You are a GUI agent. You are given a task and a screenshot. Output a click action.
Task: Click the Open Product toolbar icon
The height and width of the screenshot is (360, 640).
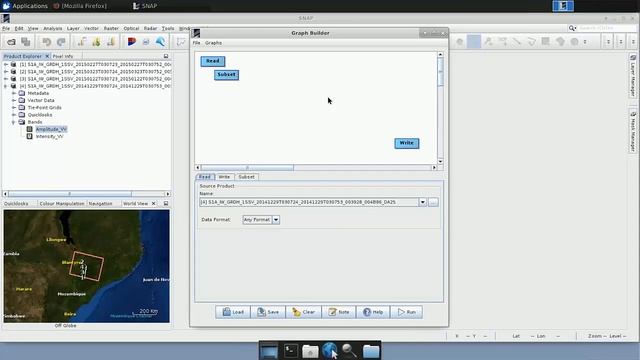click(11, 42)
